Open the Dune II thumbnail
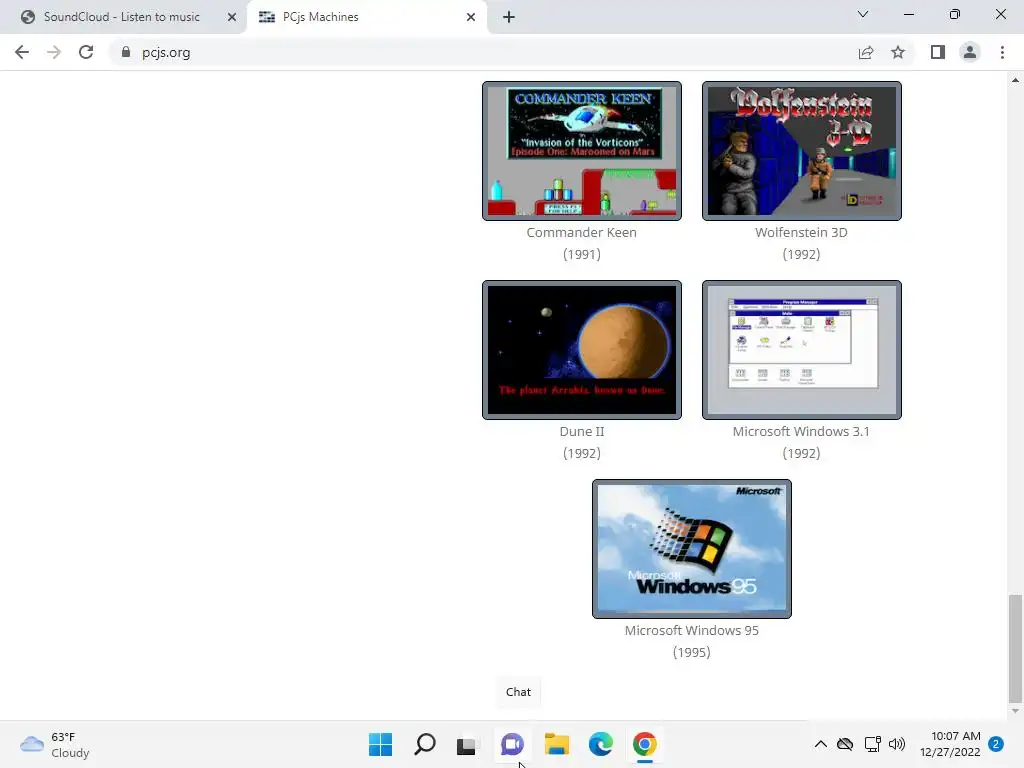 [x=582, y=350]
